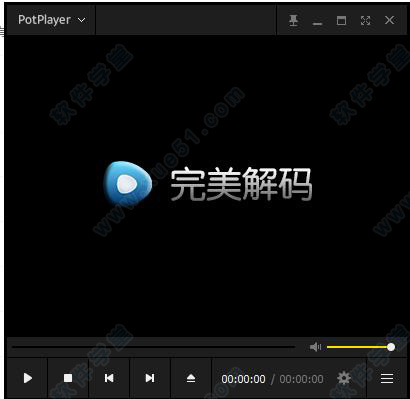Switch to fullscreen mode
The height and width of the screenshot is (399, 410).
point(366,21)
